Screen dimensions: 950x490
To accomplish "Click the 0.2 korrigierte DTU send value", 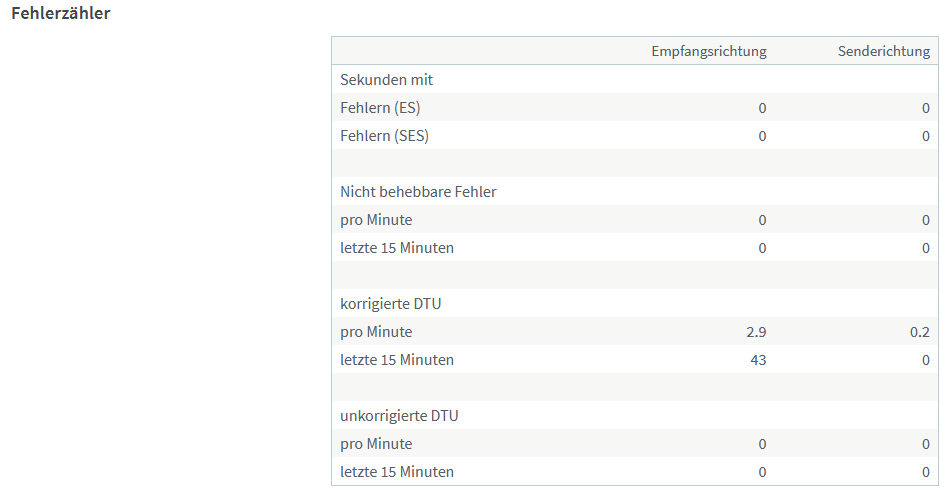I will [x=920, y=332].
